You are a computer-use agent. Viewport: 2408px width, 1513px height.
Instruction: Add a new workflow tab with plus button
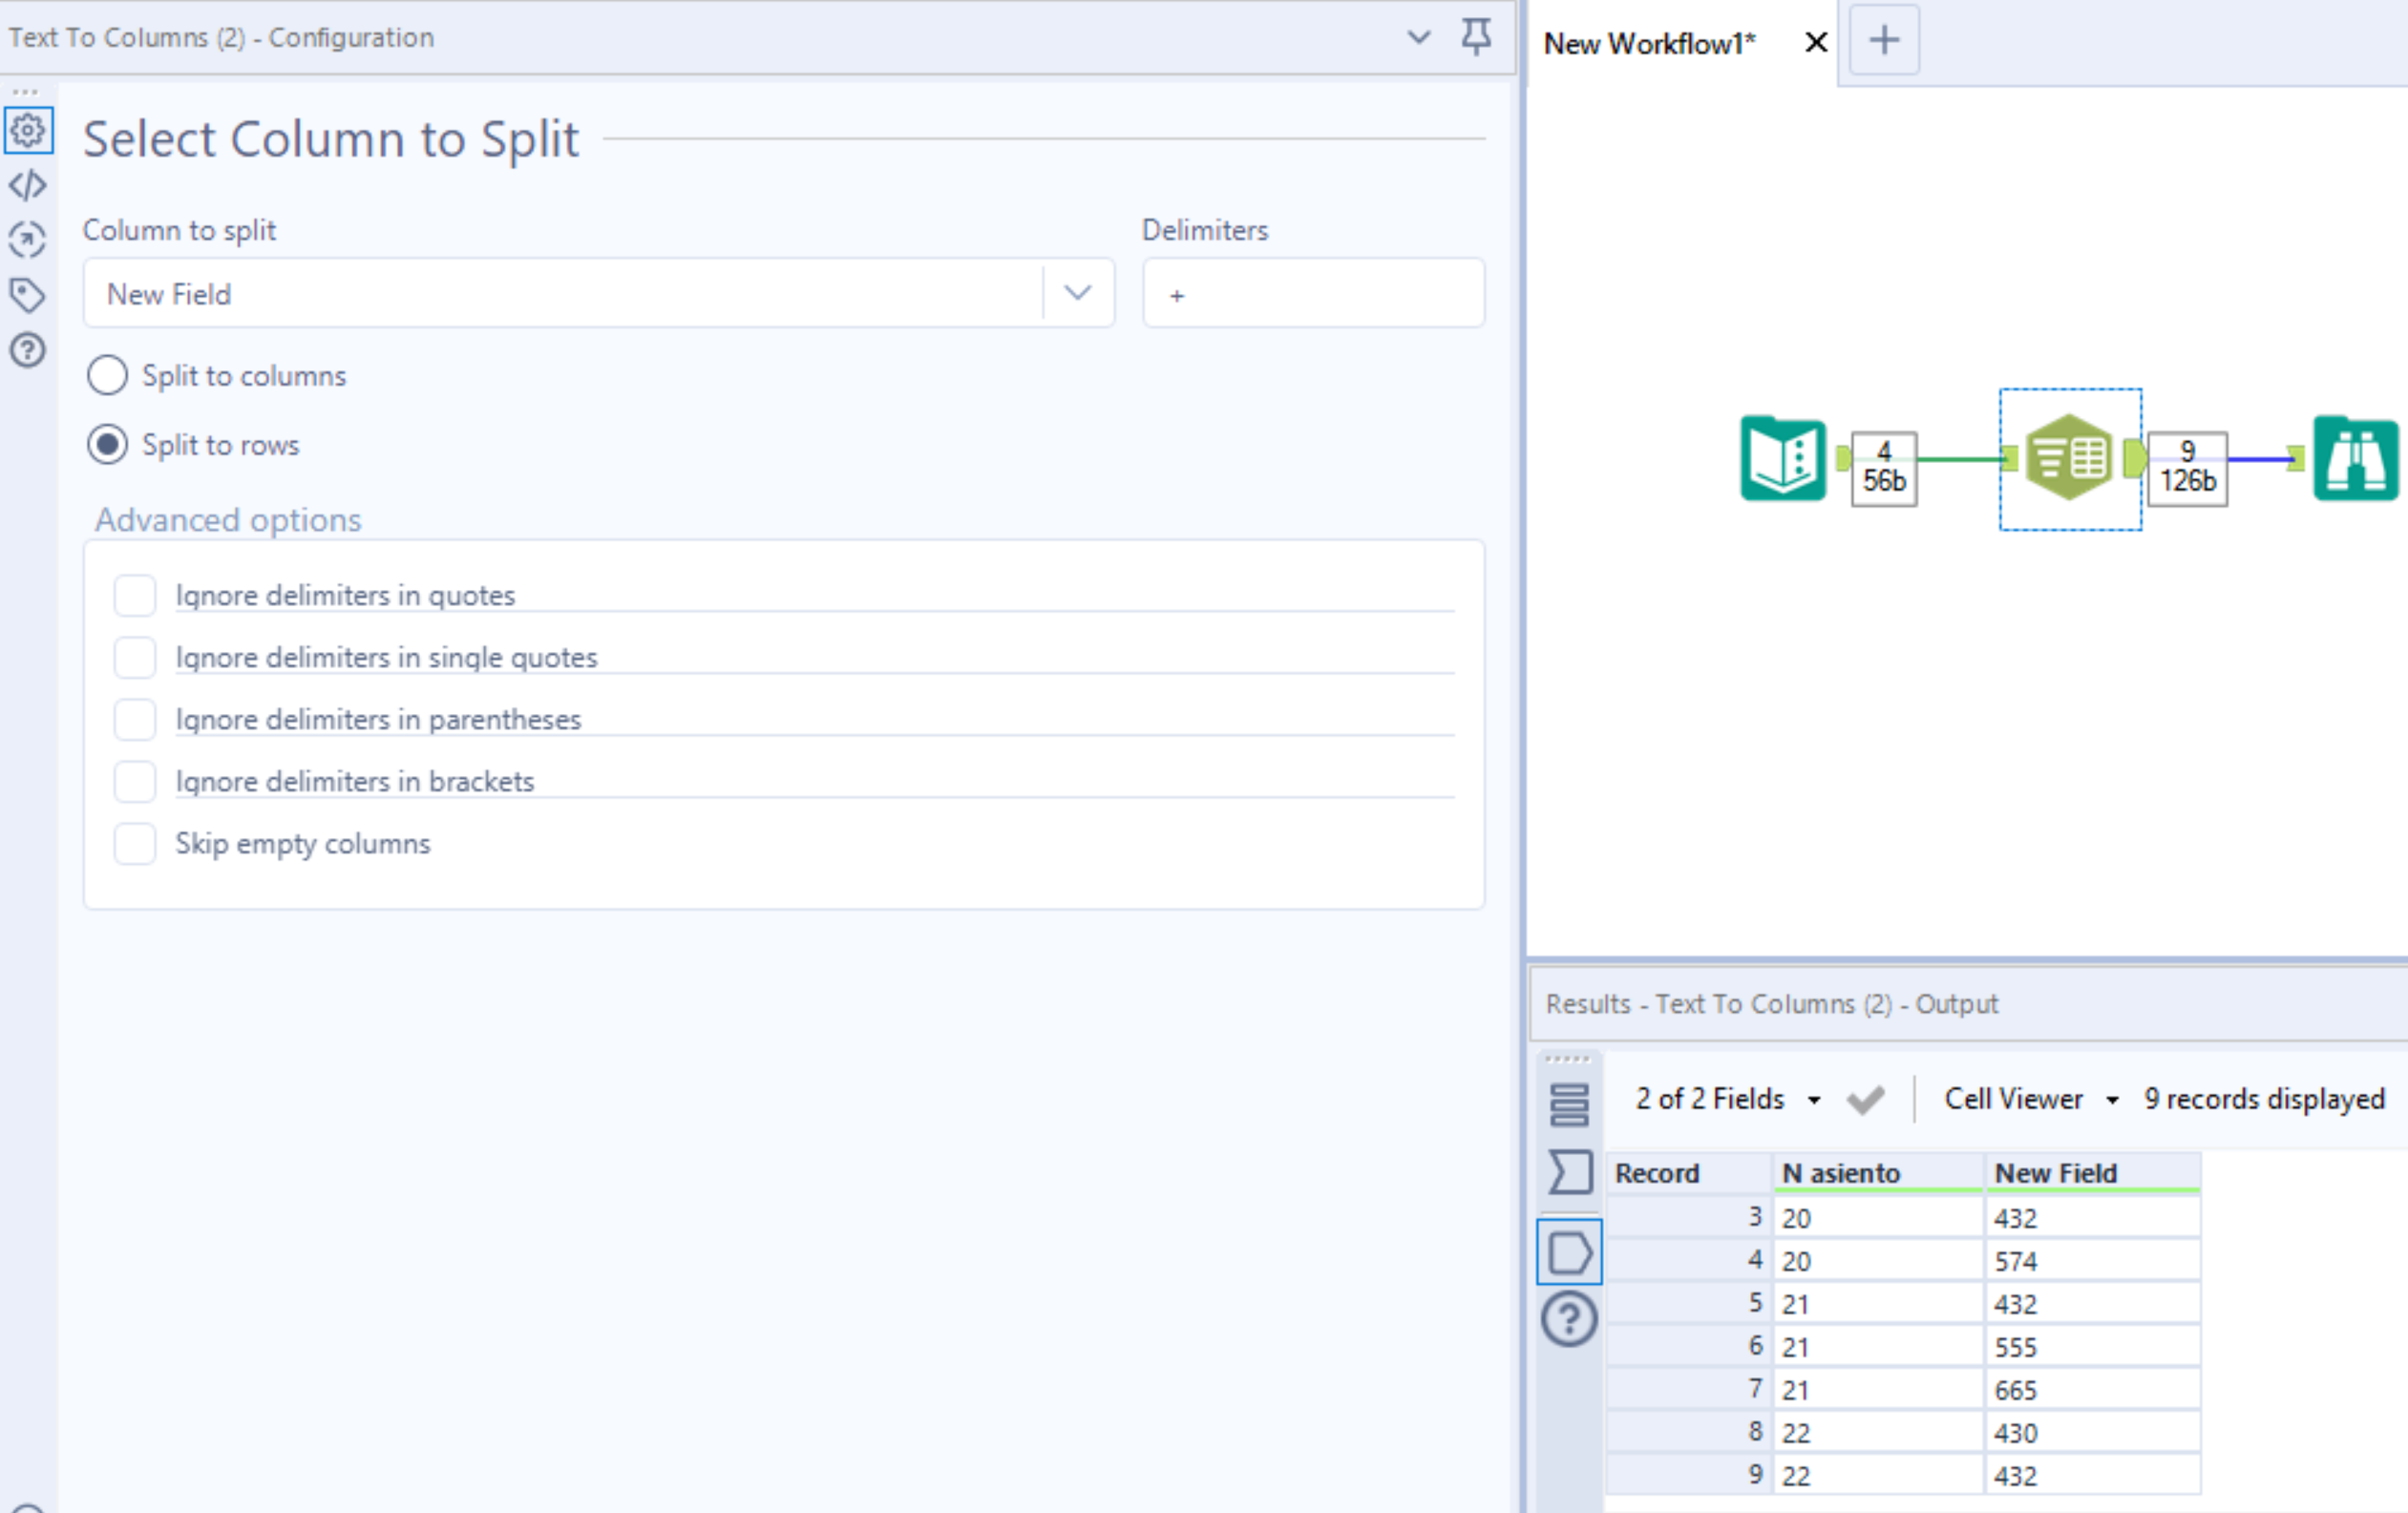1884,41
